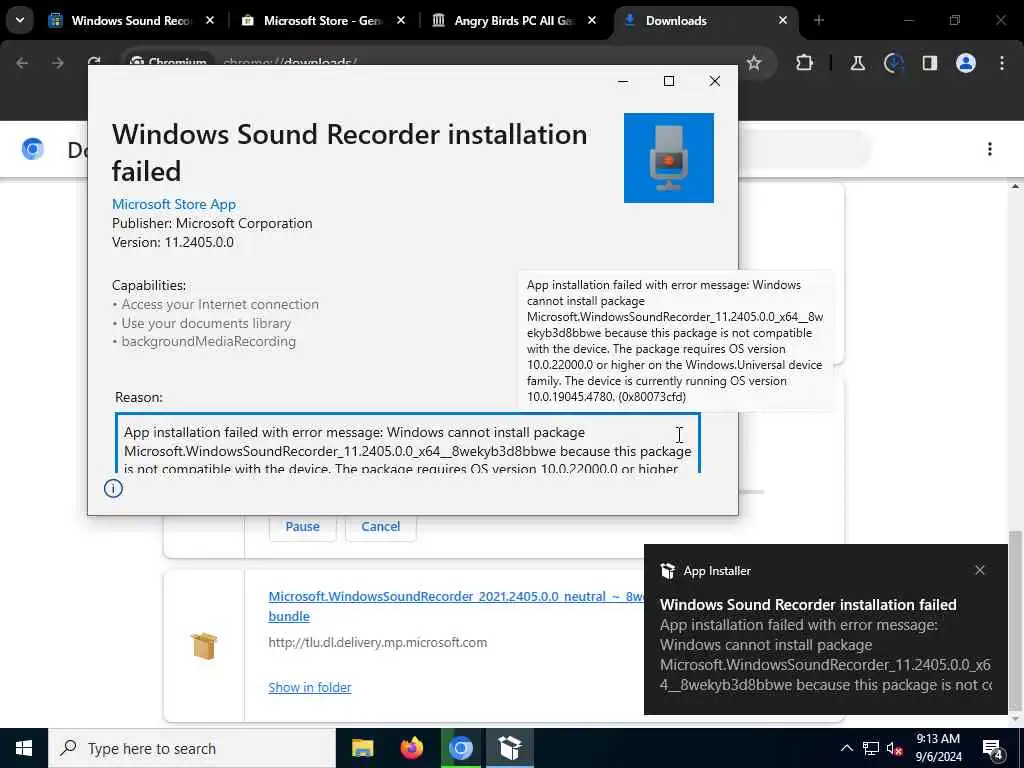Open the tab search dropdown arrow

pyautogui.click(x=20, y=20)
